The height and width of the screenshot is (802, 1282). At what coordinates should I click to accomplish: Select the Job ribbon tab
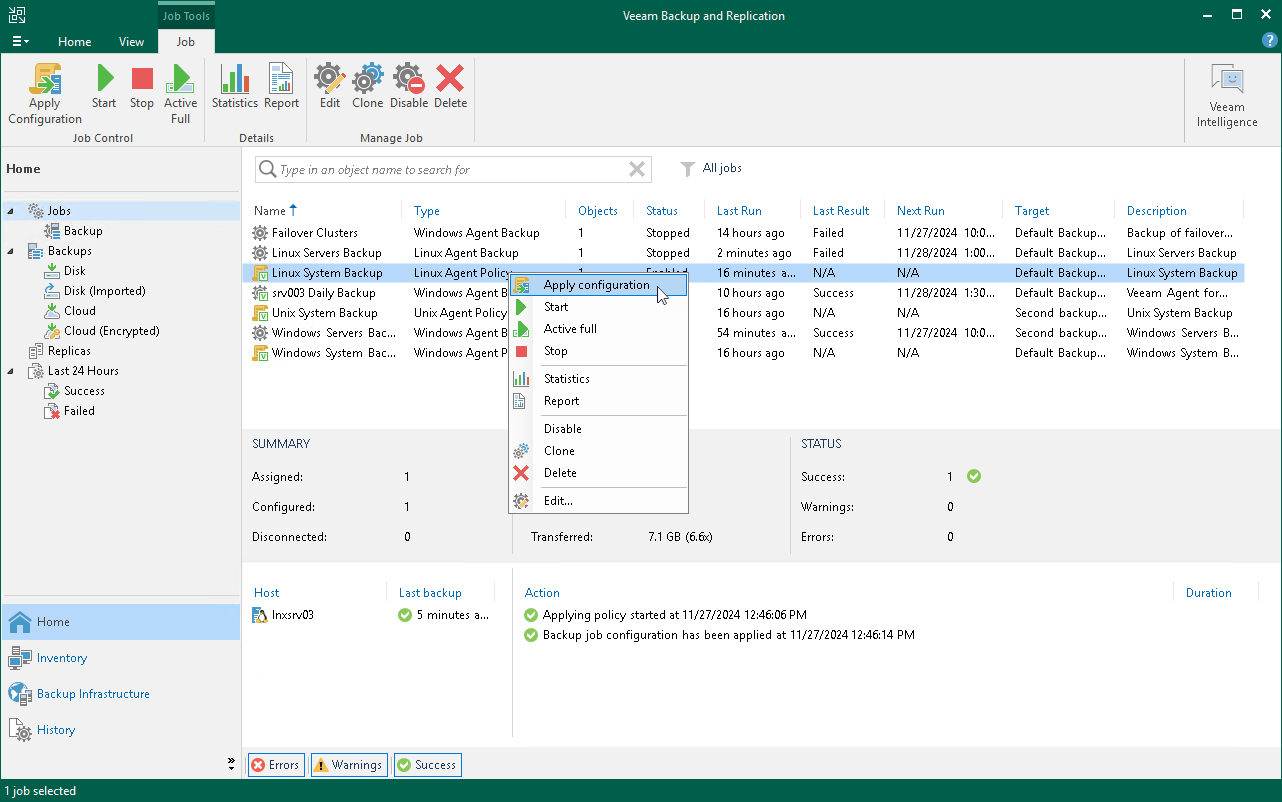tap(186, 42)
